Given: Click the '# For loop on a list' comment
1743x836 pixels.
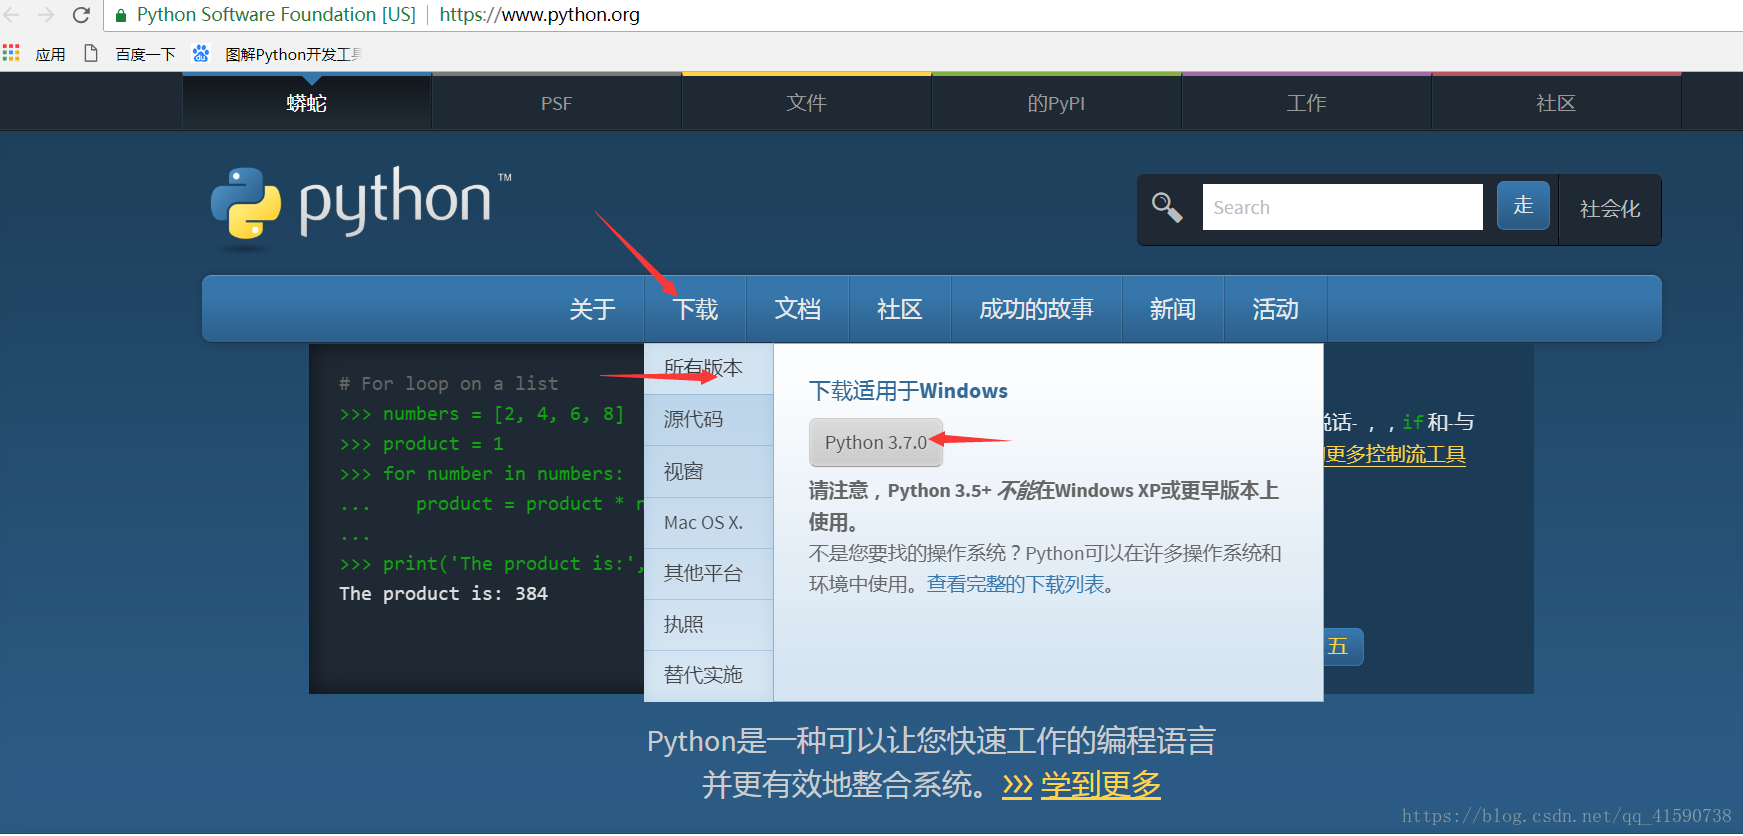Looking at the screenshot, I should (448, 384).
